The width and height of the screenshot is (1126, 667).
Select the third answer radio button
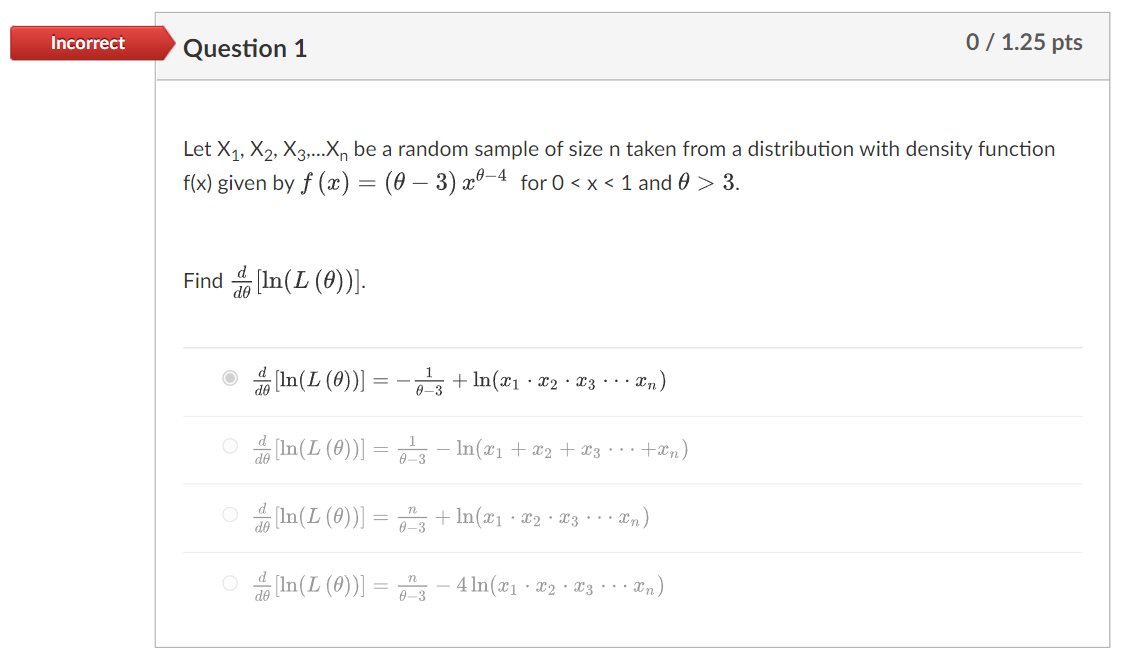[x=230, y=516]
